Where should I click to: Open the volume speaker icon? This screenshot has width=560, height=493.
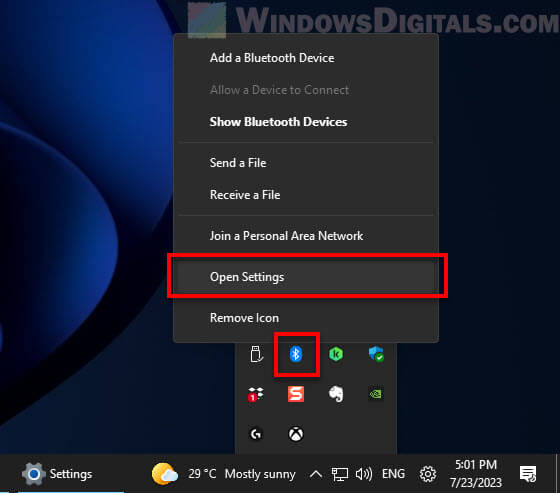(364, 474)
